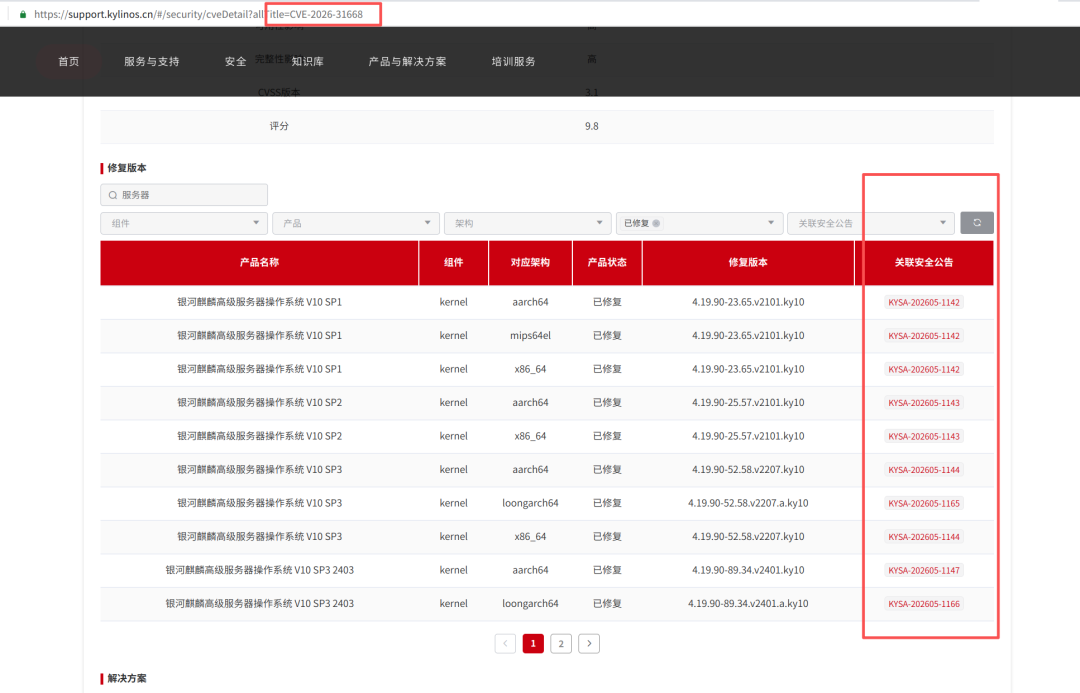Click the search magnifier icon in 服务器 field
The height and width of the screenshot is (693, 1080).
(x=113, y=195)
